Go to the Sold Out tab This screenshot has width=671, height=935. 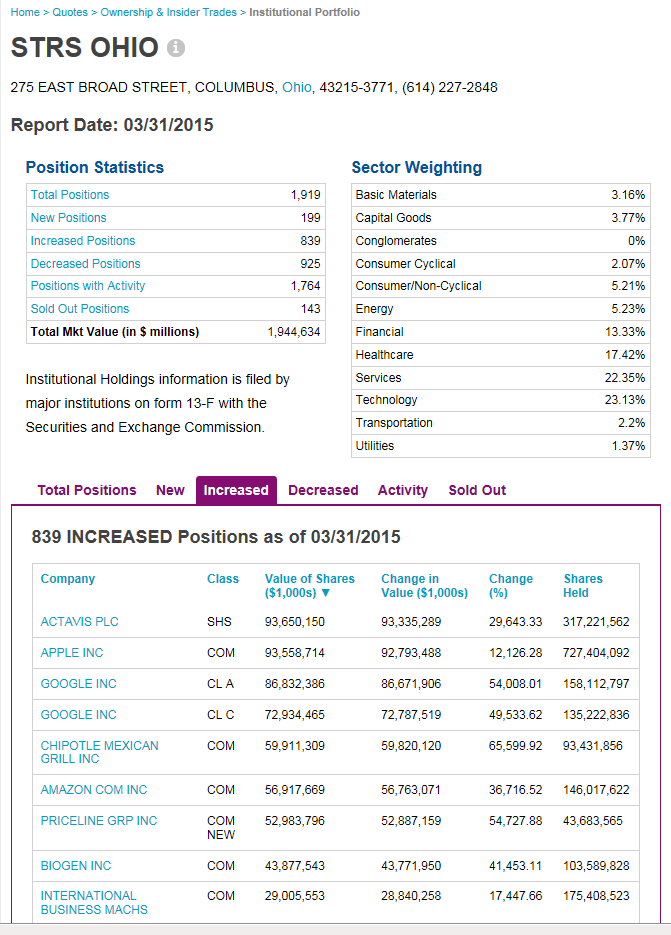pos(477,490)
